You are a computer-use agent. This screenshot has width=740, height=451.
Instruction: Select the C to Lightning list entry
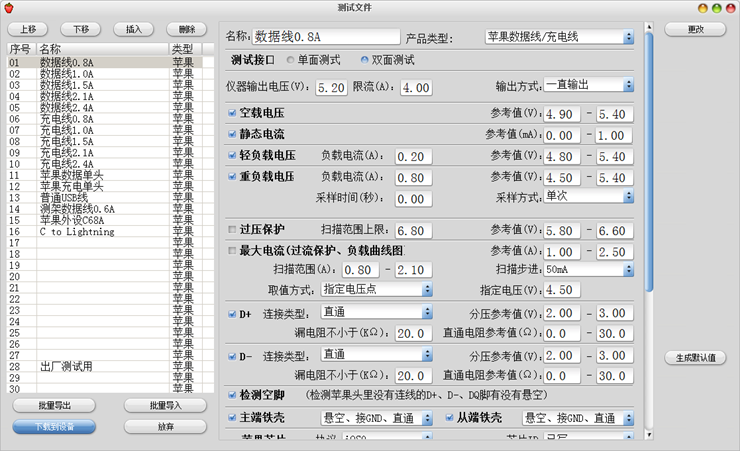tap(77, 231)
